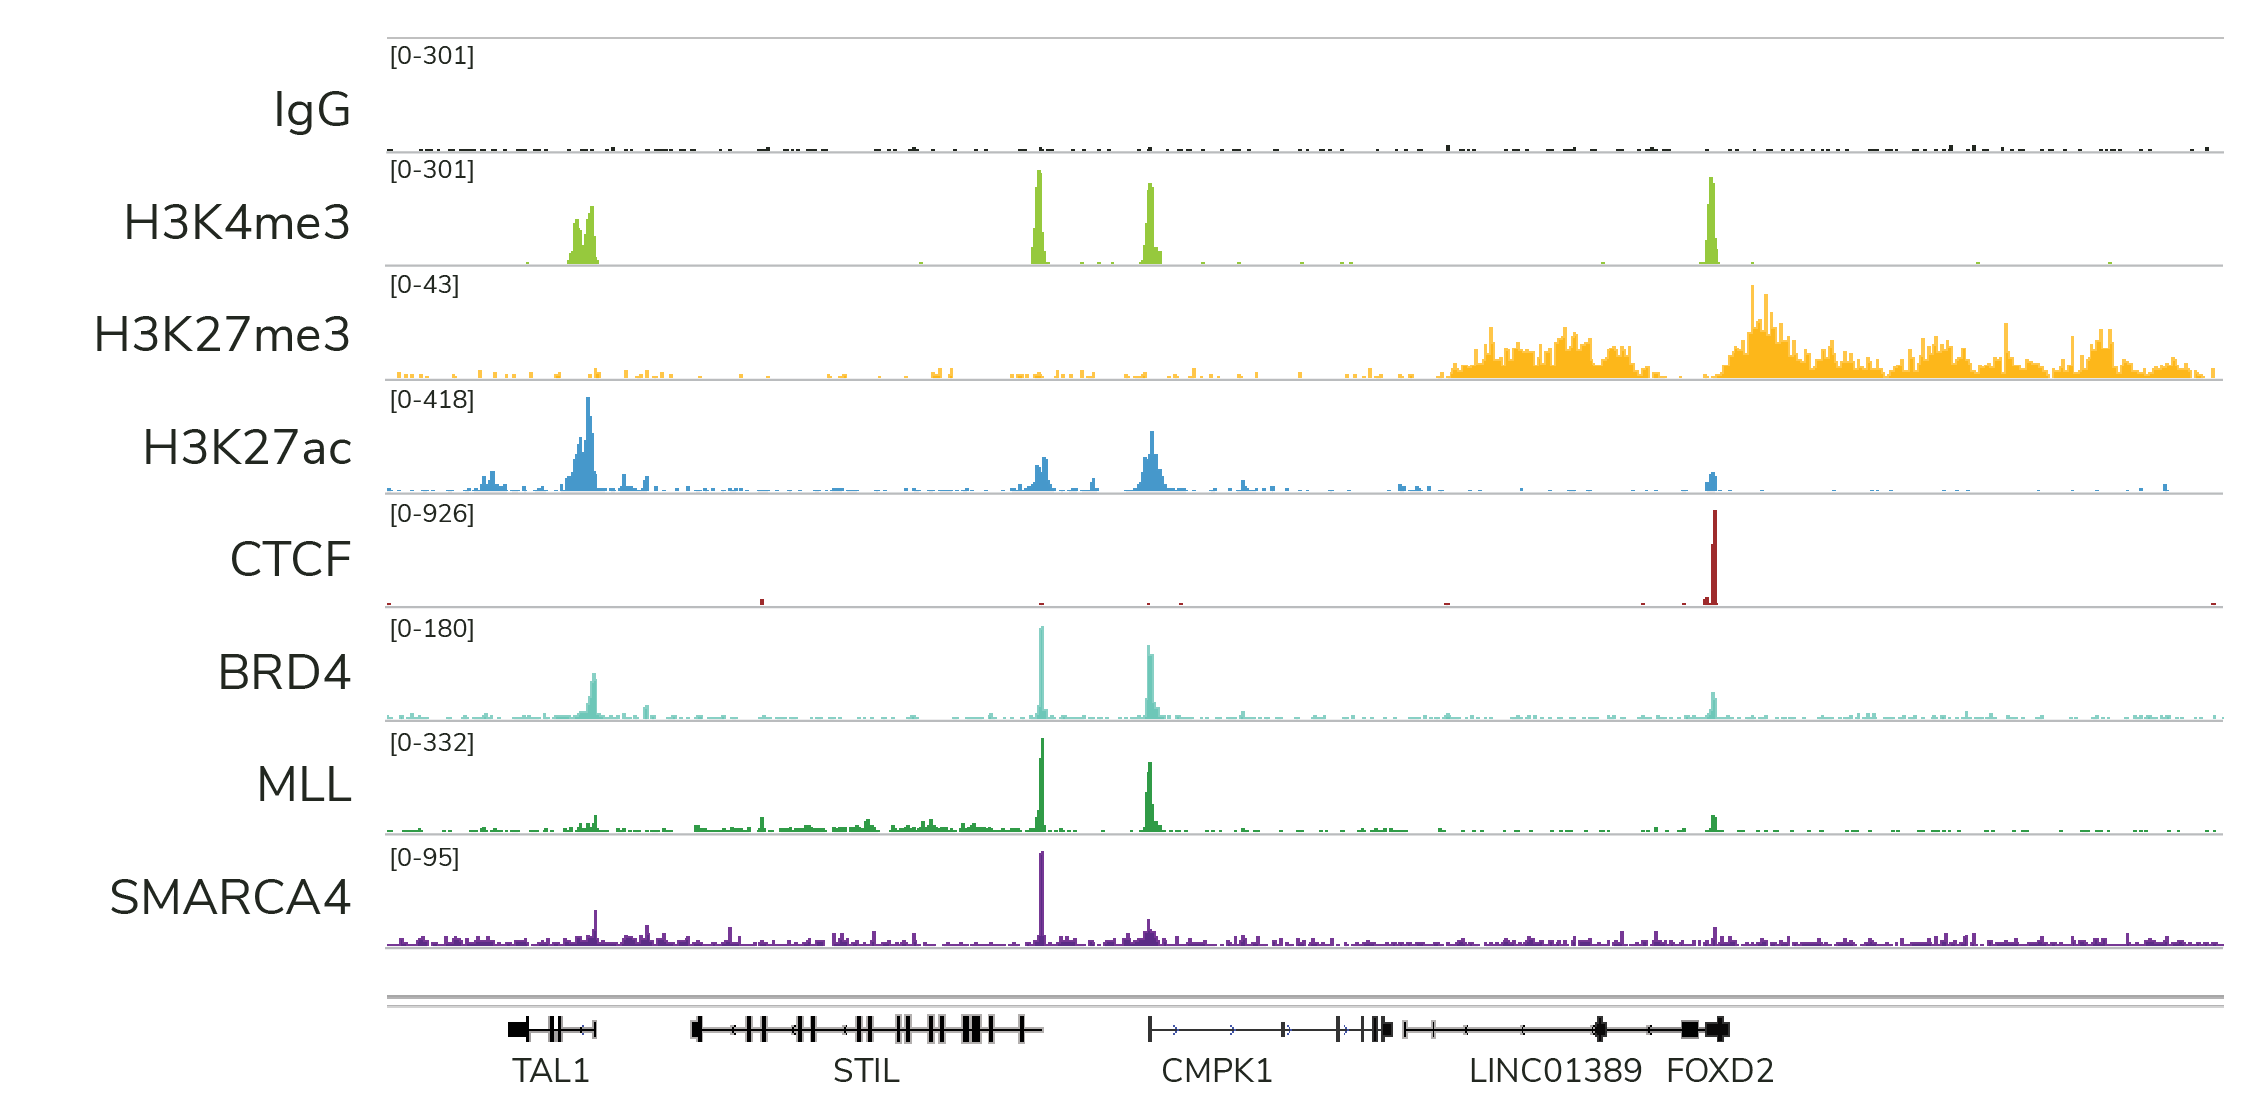Select the CTCF track label
Viewport: 2266px width, 1107px height.
pyautogui.click(x=290, y=559)
